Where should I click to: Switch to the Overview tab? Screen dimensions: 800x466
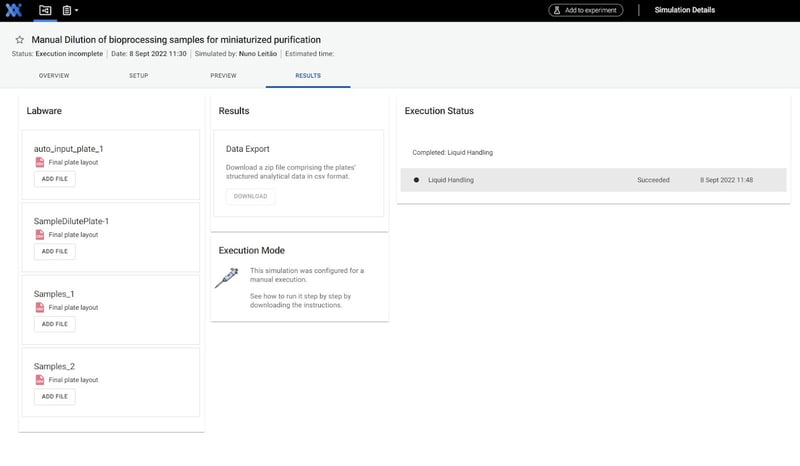(53, 75)
